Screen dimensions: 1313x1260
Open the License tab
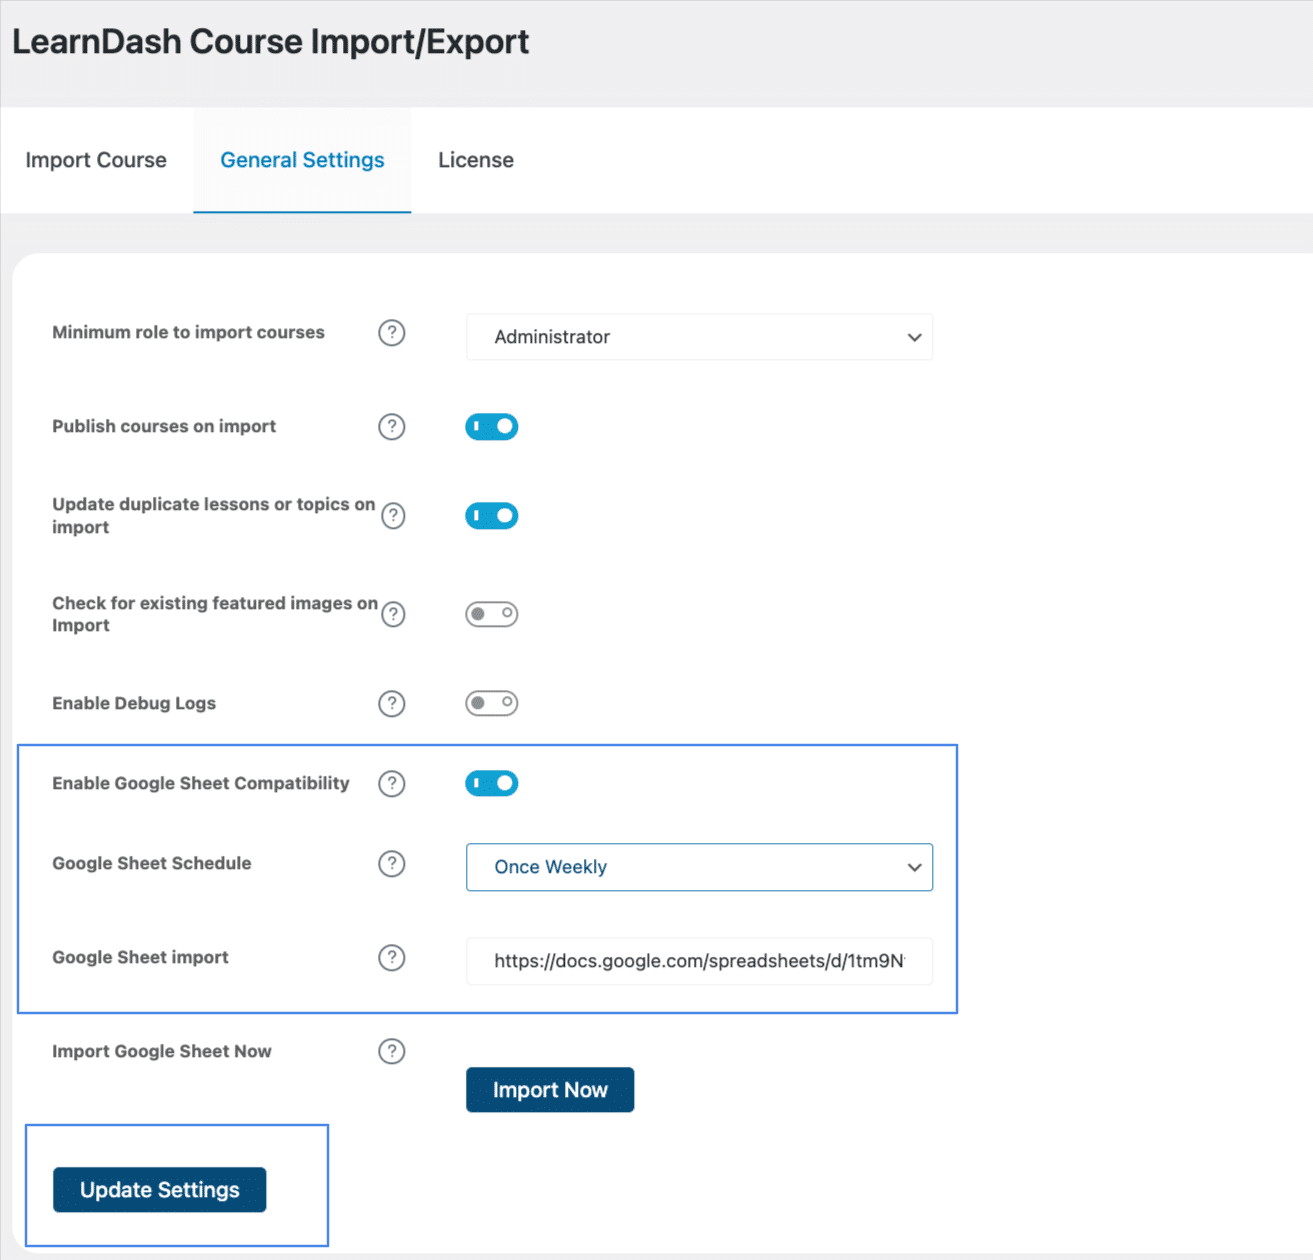click(x=476, y=160)
